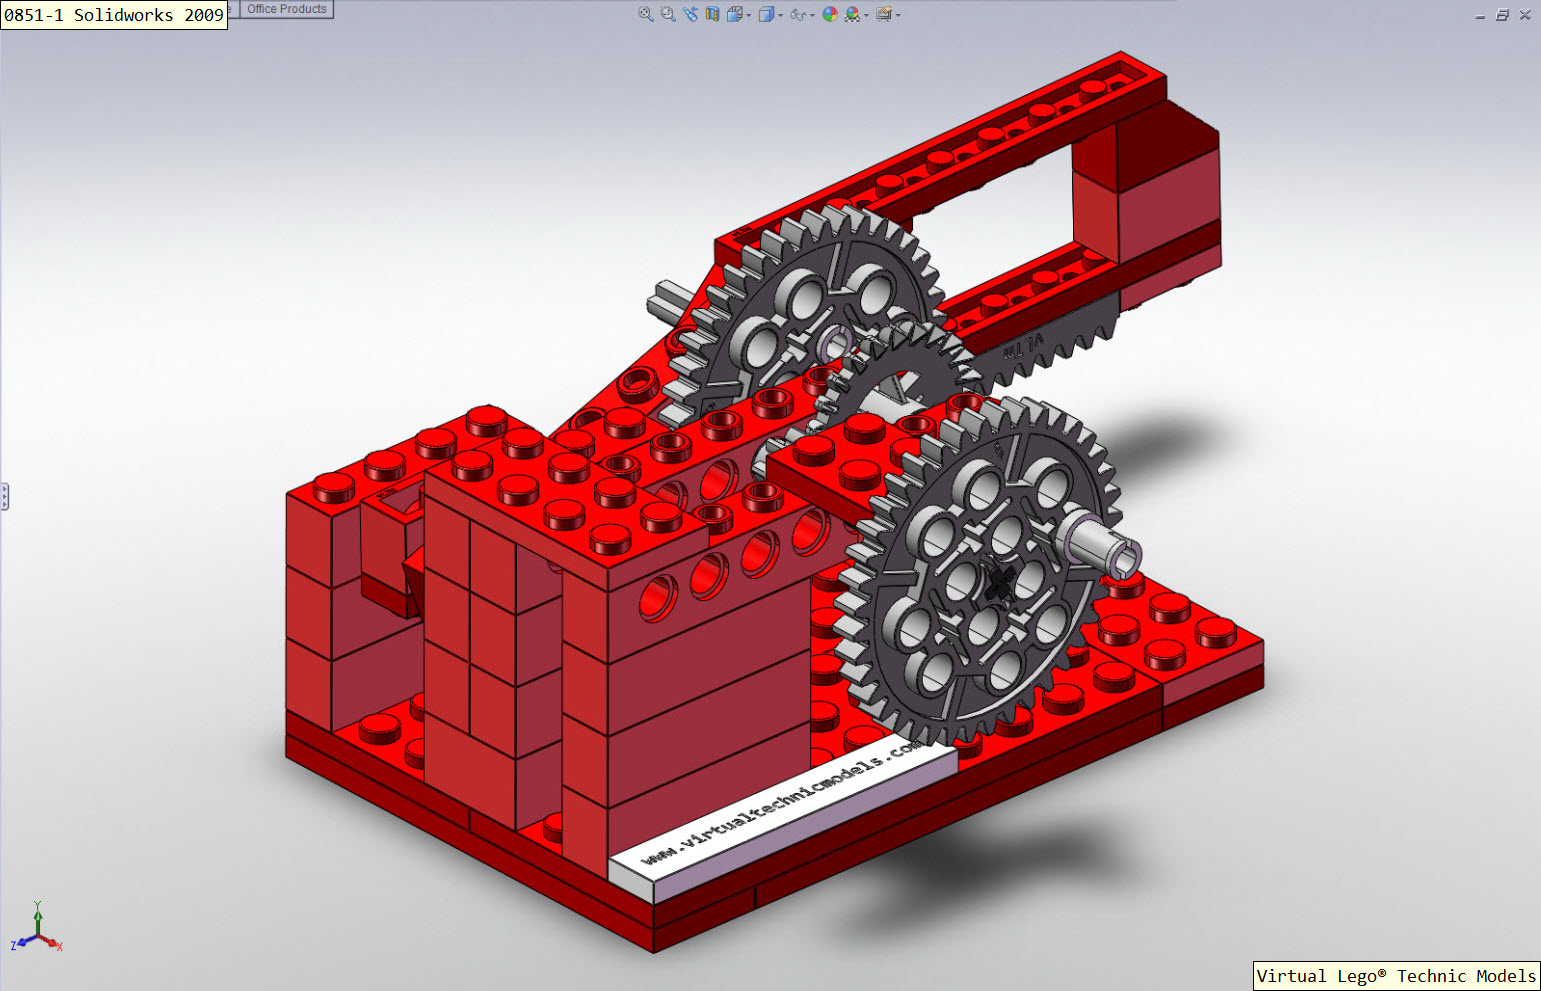
Task: Toggle Hide/Show Items with the glasses icon
Action: point(798,14)
